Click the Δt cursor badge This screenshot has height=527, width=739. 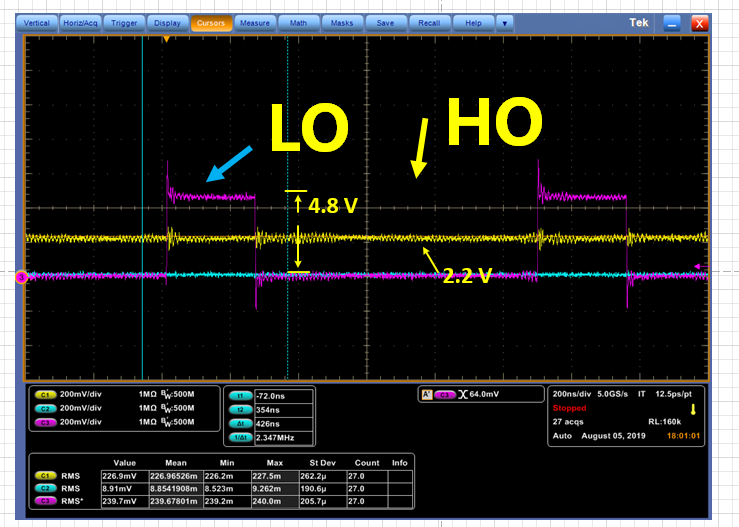pyautogui.click(x=240, y=424)
